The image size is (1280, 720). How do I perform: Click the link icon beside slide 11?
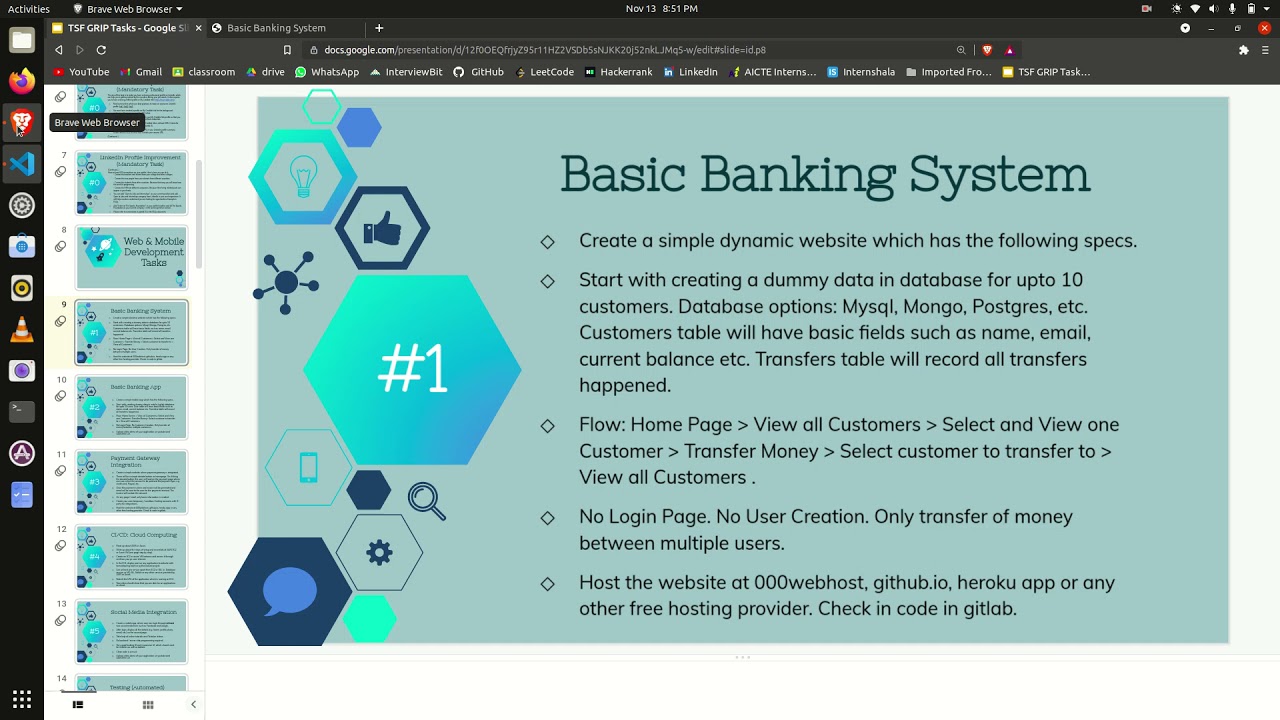pyautogui.click(x=60, y=471)
